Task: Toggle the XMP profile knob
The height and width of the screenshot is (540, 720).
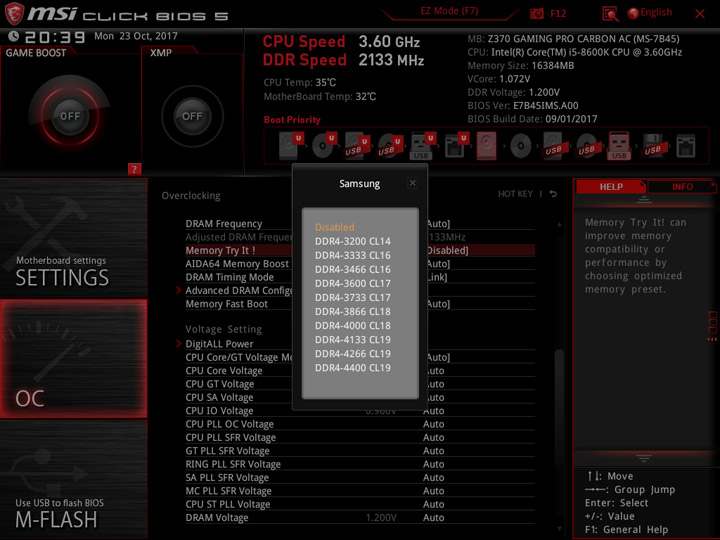Action: point(192,116)
